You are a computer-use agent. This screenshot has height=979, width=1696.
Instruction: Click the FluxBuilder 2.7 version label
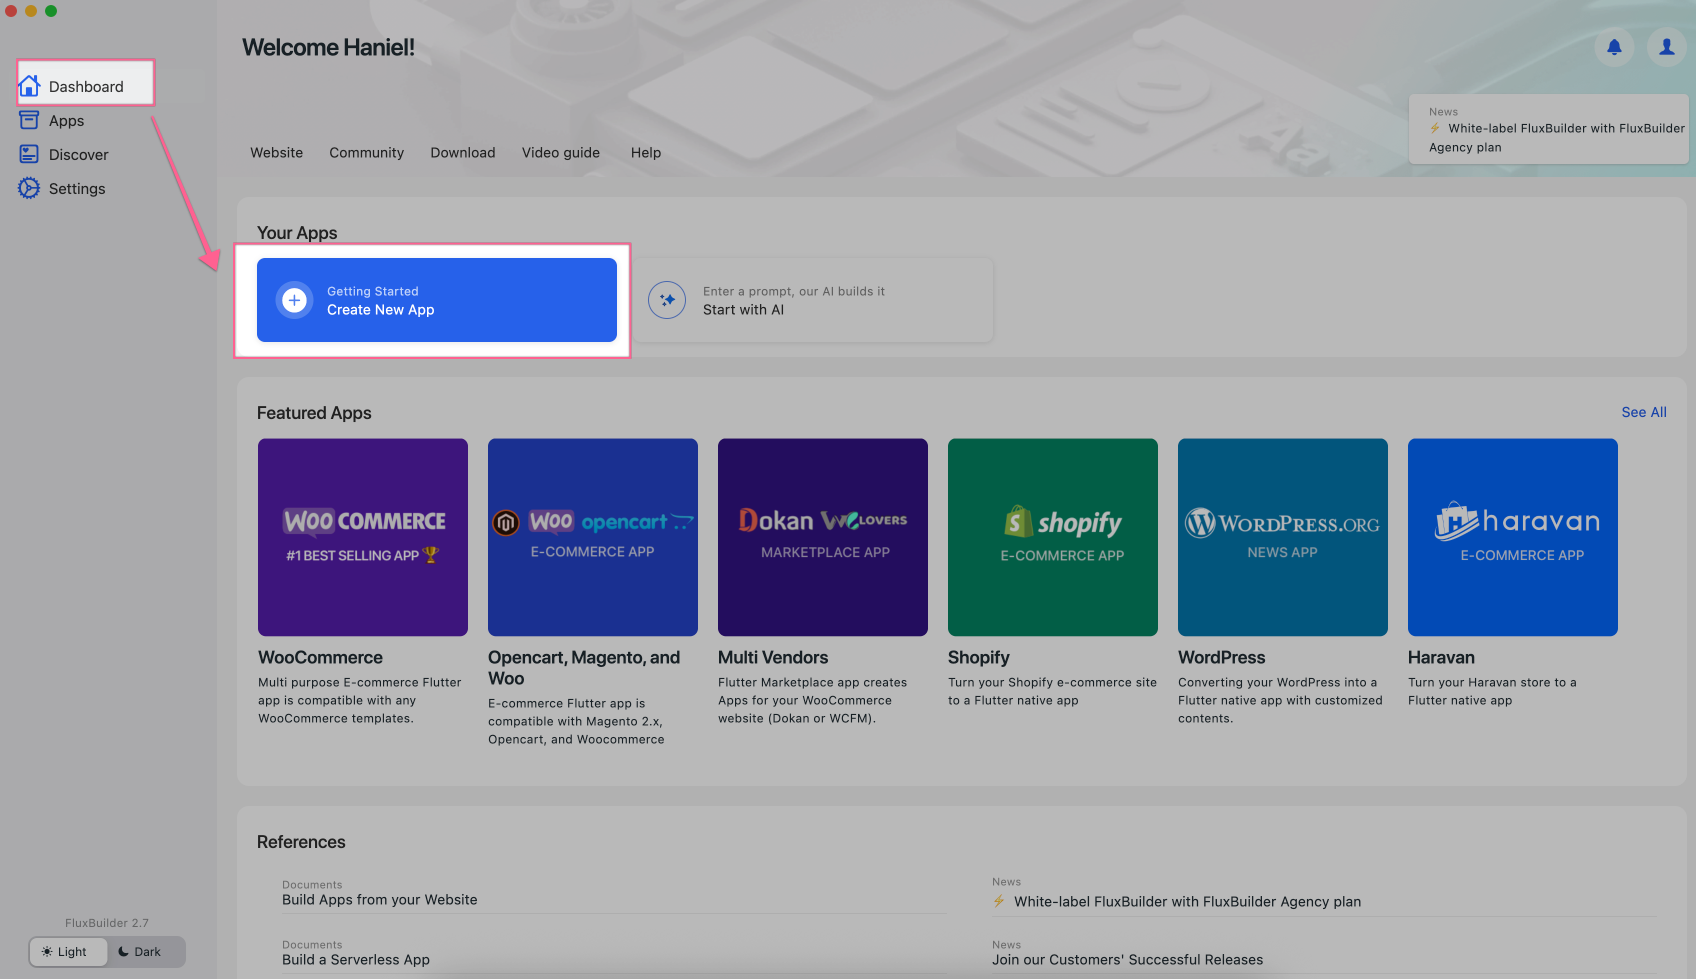pyautogui.click(x=107, y=923)
